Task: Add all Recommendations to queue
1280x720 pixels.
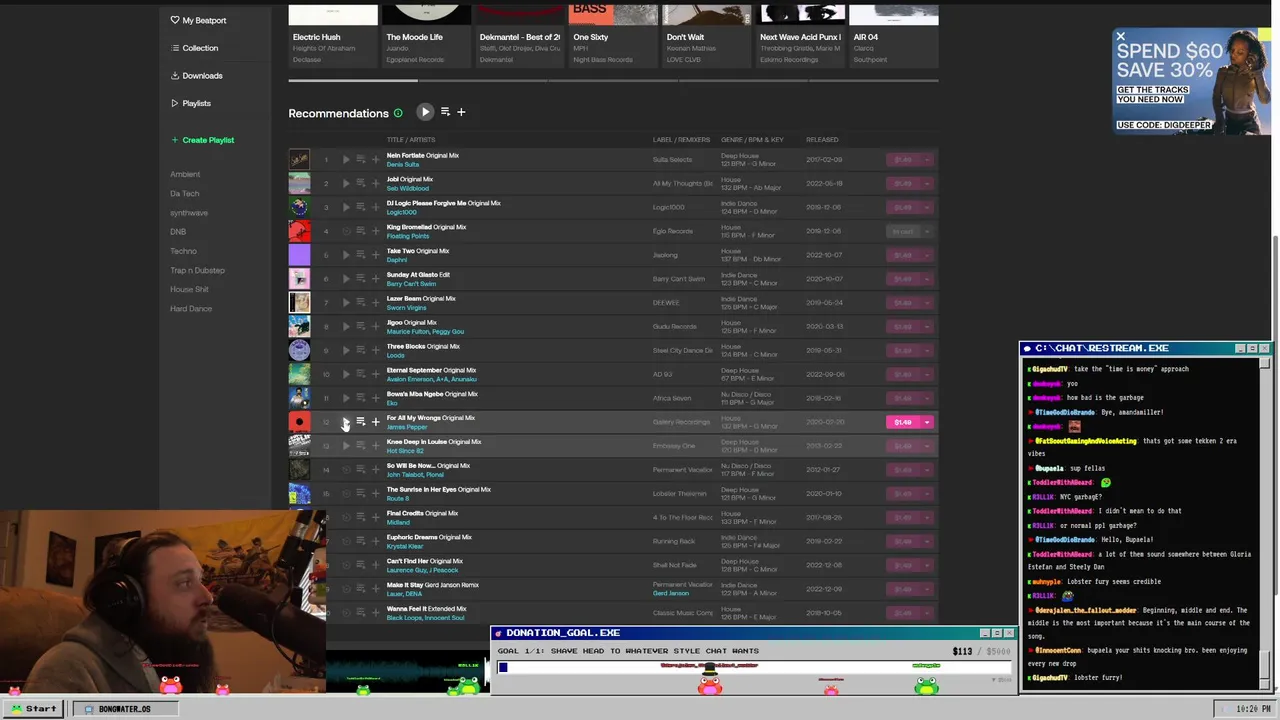Action: click(x=445, y=112)
